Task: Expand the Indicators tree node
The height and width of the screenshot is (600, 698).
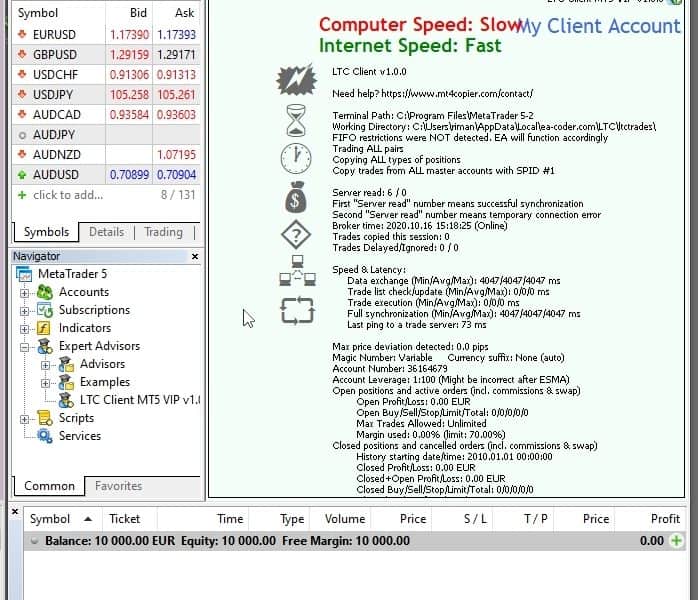Action: click(24, 329)
